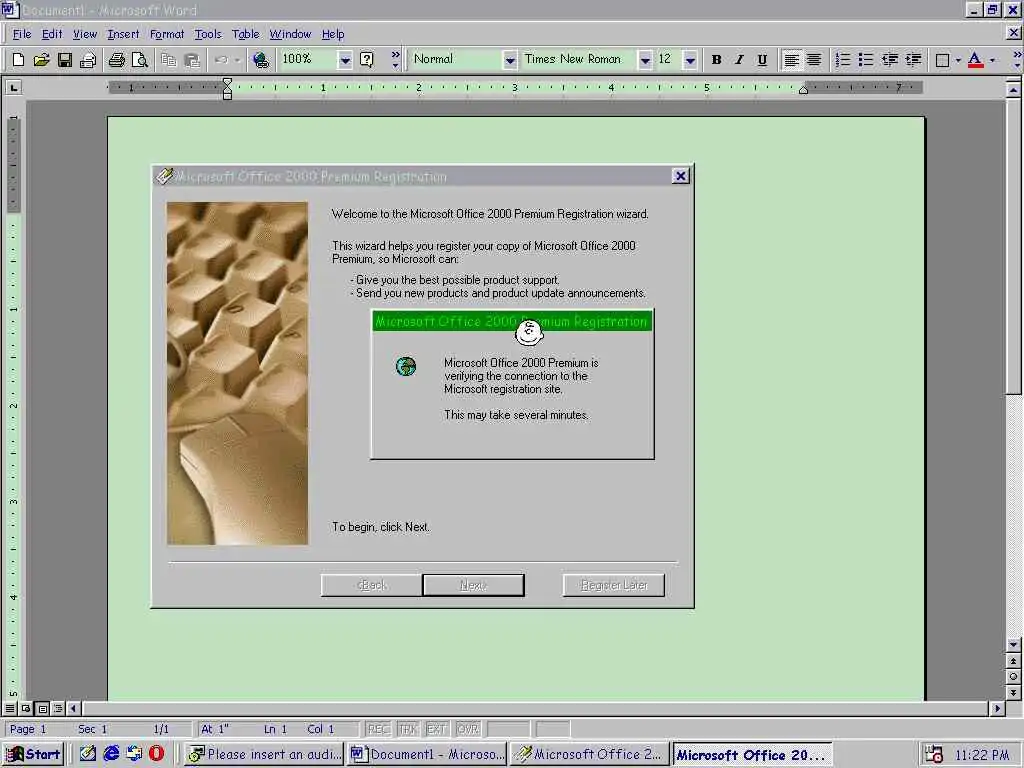Create a new blank document

pos(18,60)
